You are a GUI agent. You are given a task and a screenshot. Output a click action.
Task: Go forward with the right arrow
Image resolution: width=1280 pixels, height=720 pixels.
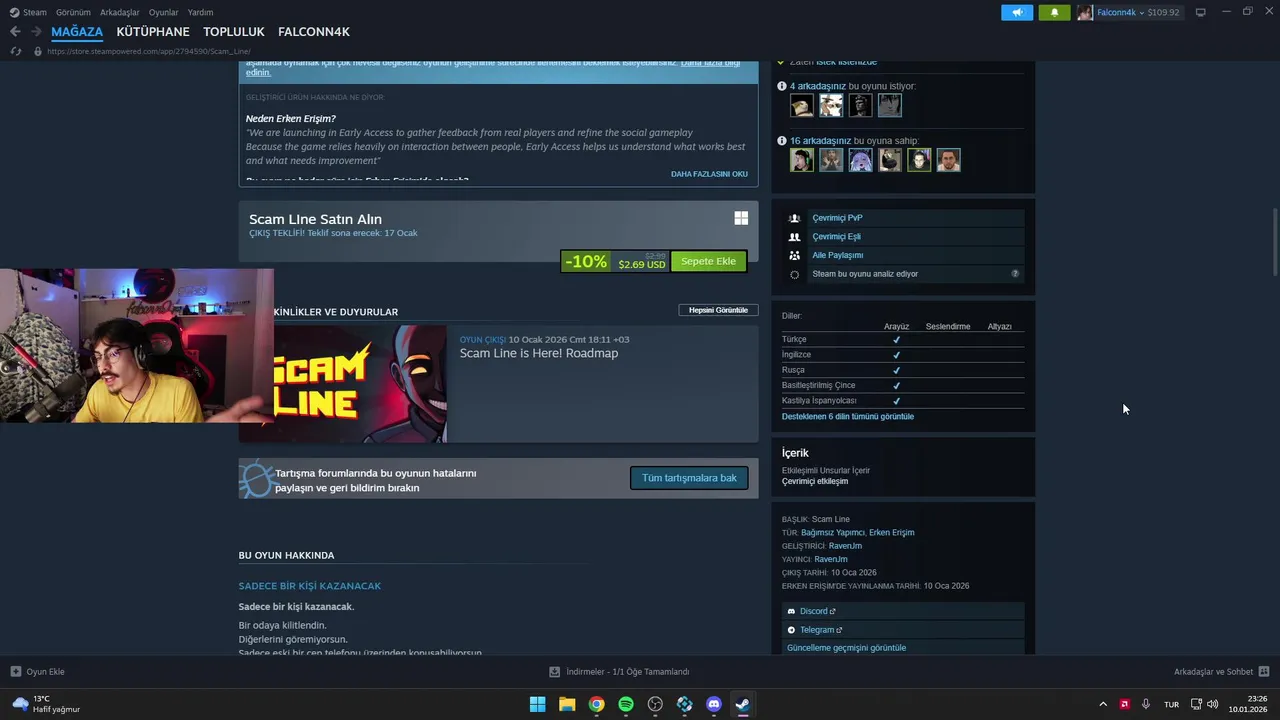36,32
